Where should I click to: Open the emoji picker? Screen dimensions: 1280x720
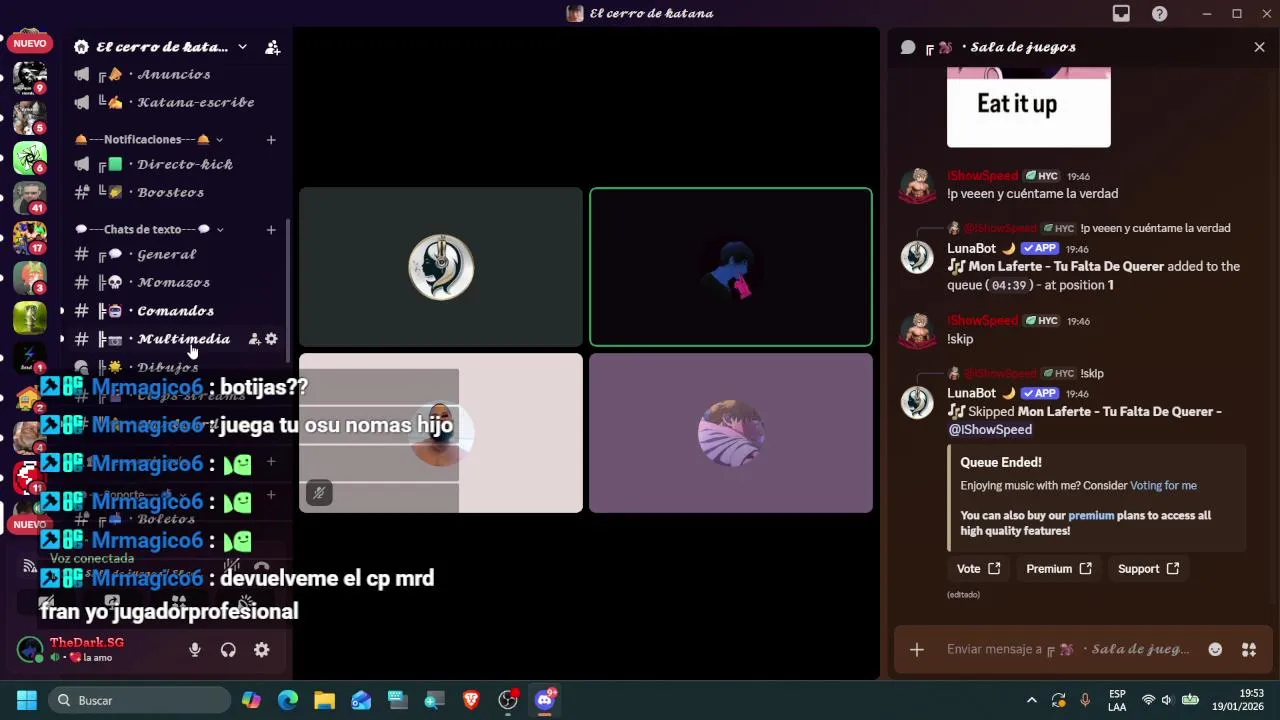pyautogui.click(x=1215, y=650)
